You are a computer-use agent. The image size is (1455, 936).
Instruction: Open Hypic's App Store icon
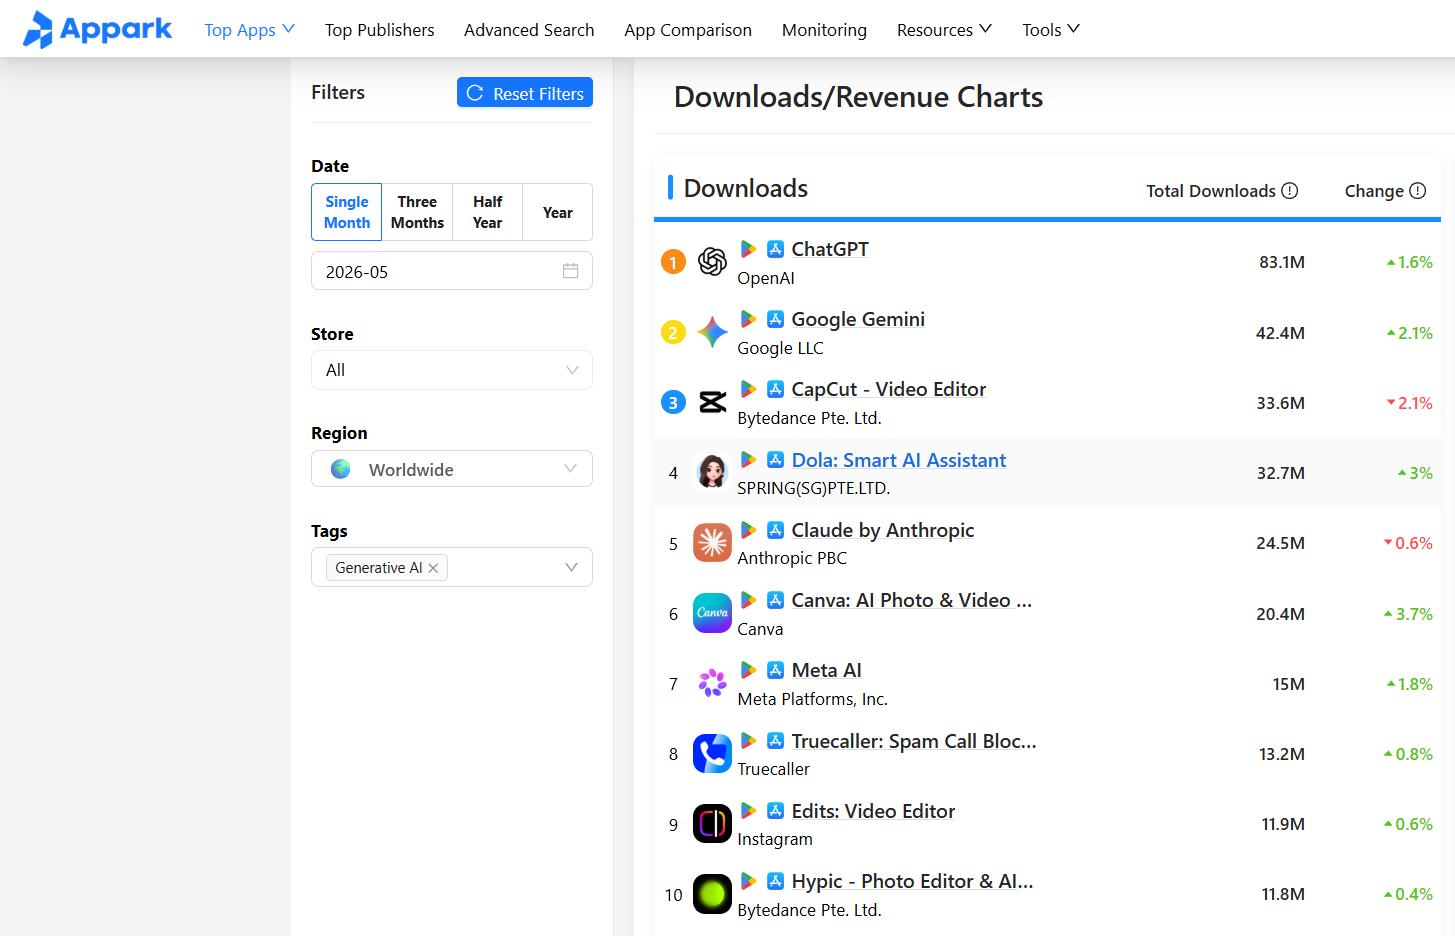(x=775, y=881)
